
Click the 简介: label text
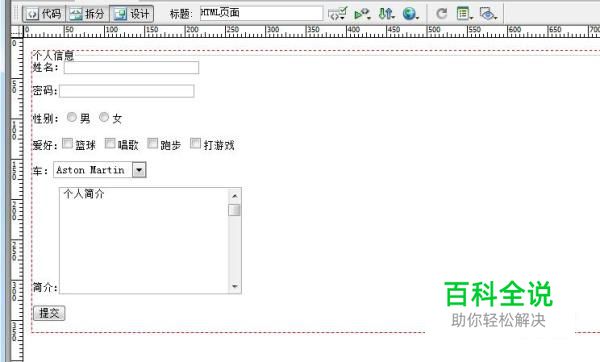(45, 287)
